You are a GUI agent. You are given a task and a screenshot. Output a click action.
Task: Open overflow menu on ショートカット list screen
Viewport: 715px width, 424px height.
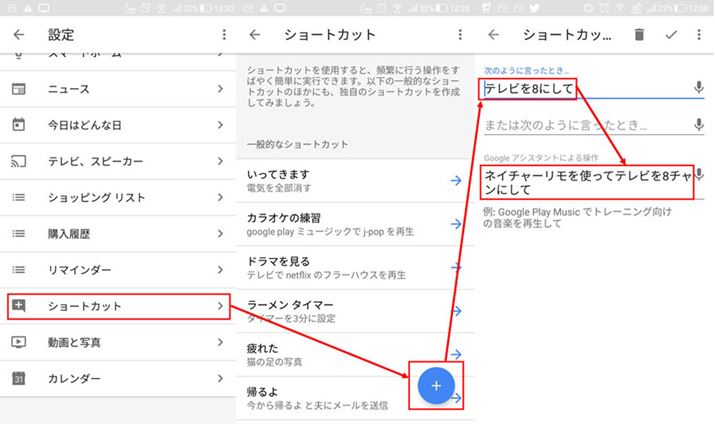pos(460,35)
